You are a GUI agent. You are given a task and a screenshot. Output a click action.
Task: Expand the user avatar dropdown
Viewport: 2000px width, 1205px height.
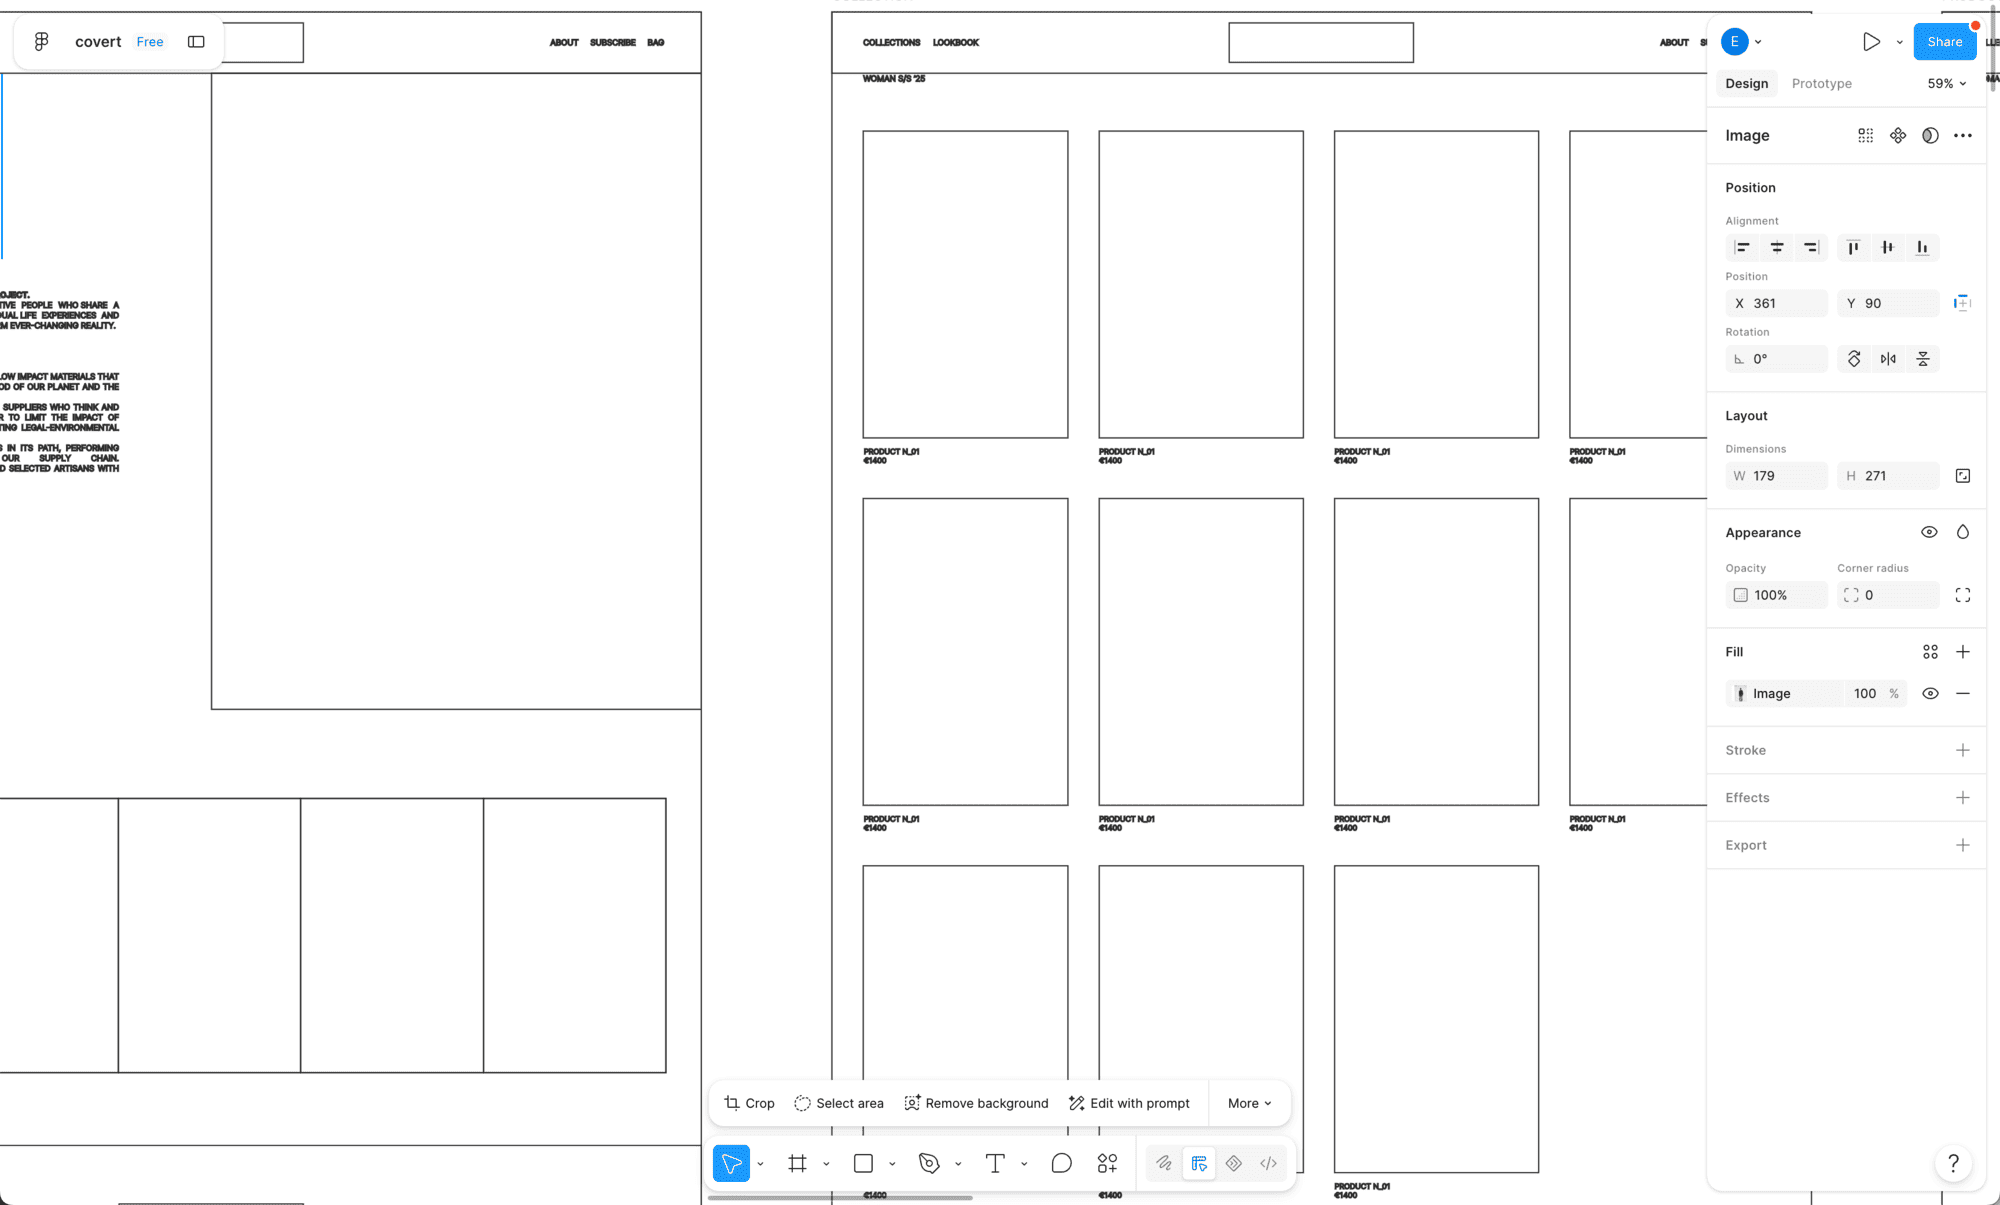1758,42
